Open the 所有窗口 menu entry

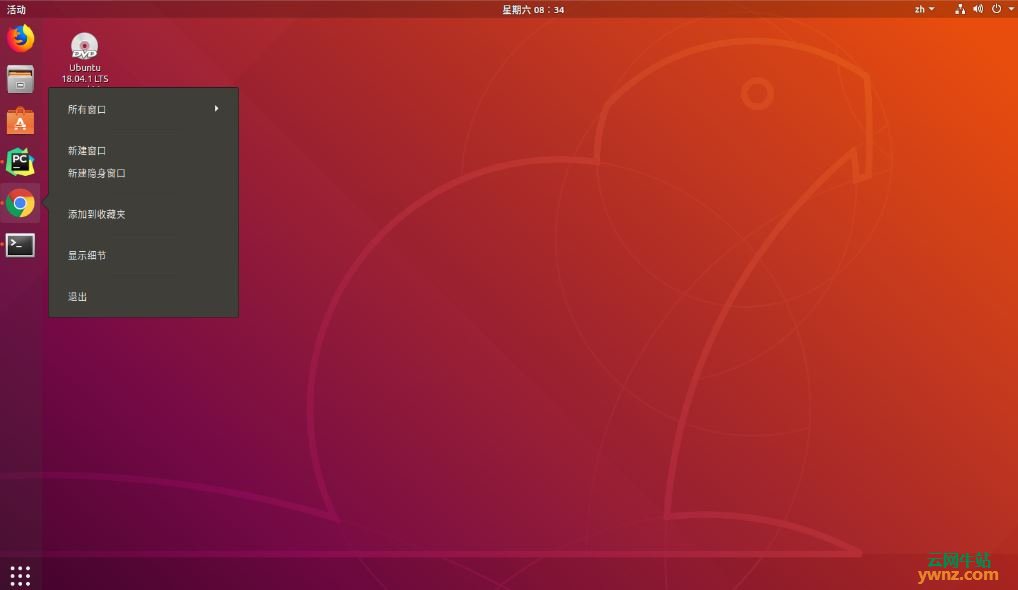click(x=143, y=109)
